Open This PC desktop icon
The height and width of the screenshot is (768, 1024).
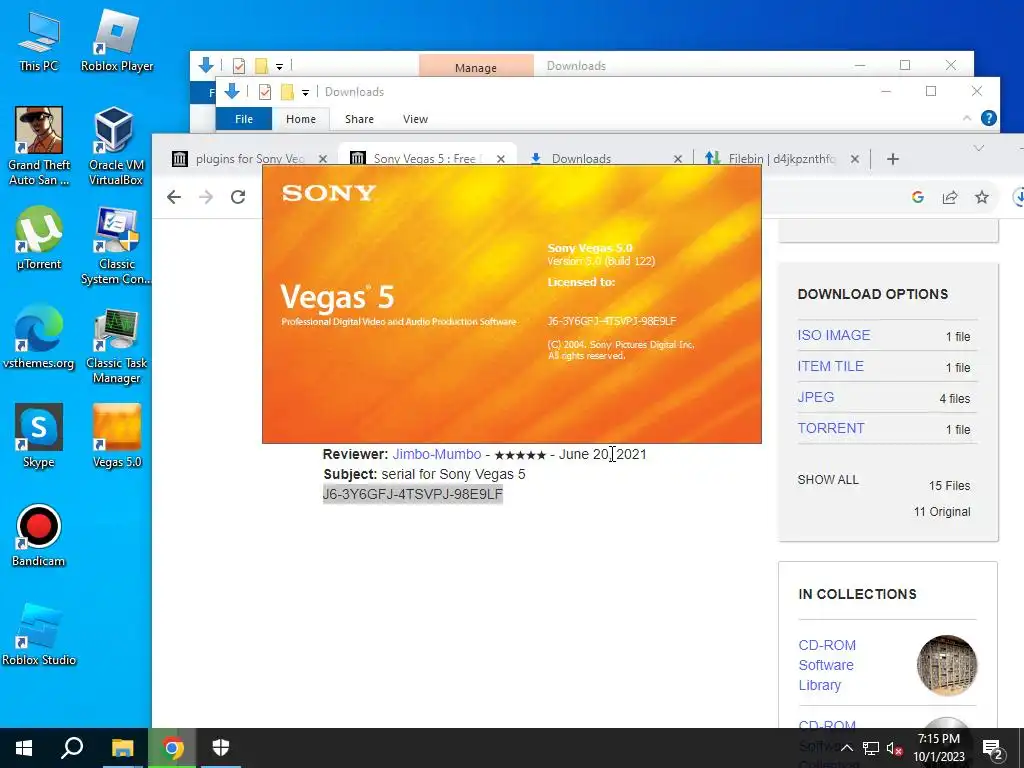(x=39, y=42)
